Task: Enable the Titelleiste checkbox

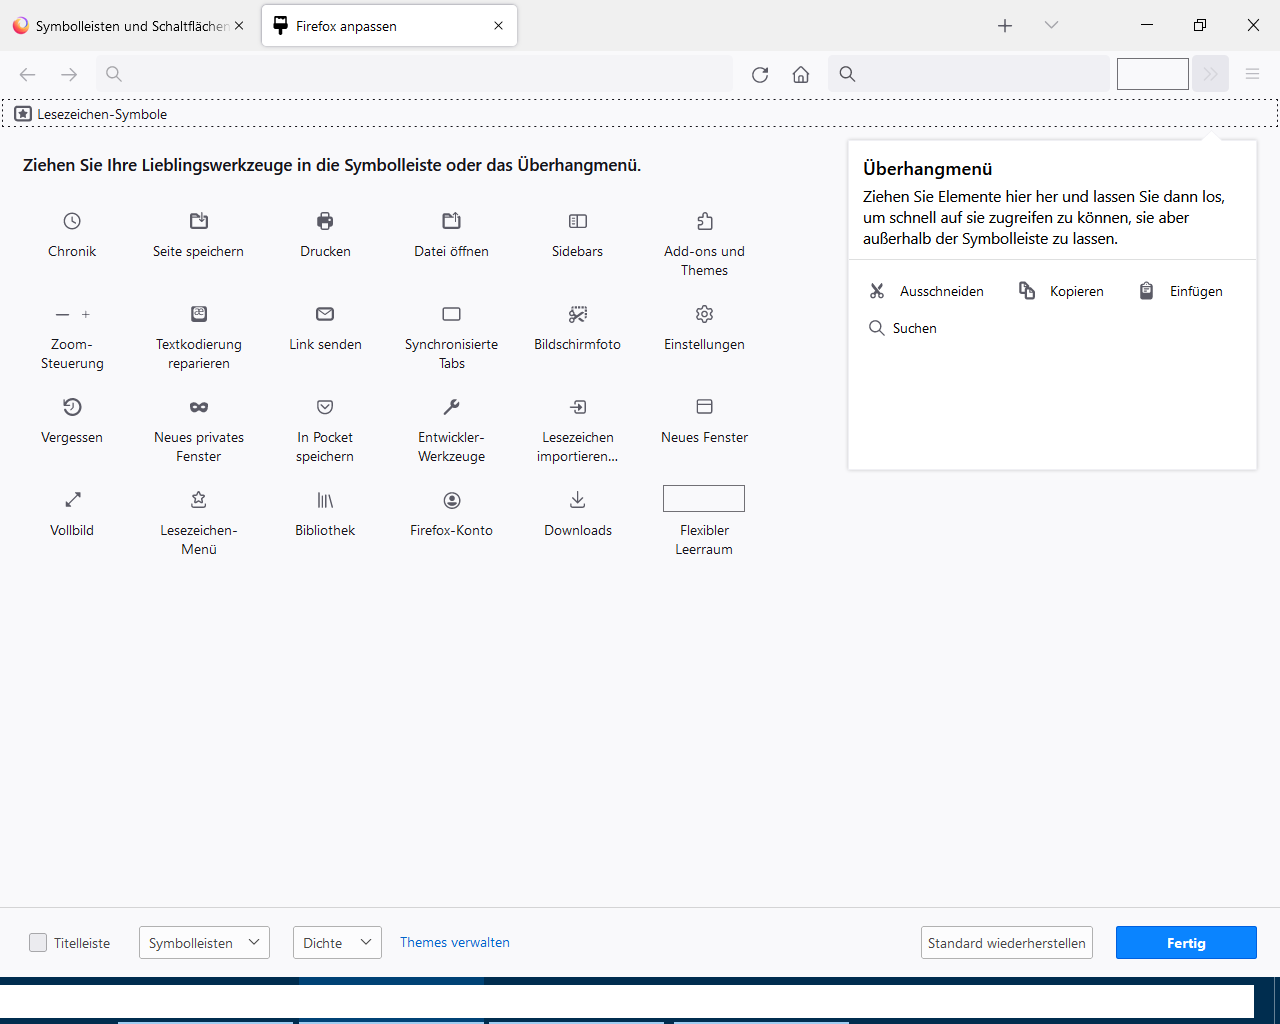Action: pos(38,942)
